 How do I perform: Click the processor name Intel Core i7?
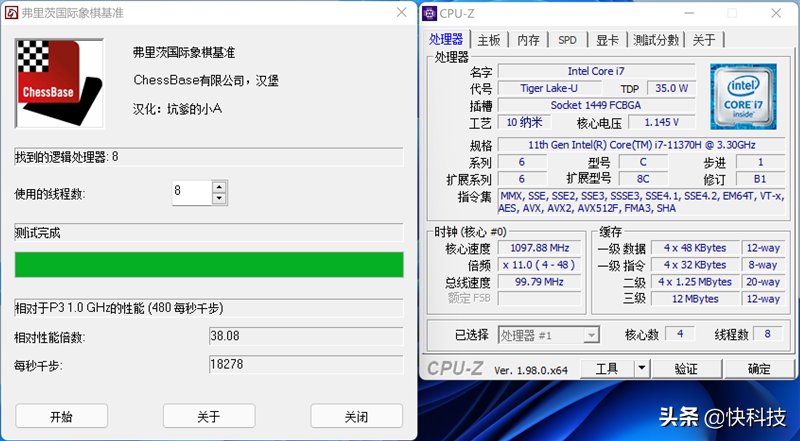(596, 71)
